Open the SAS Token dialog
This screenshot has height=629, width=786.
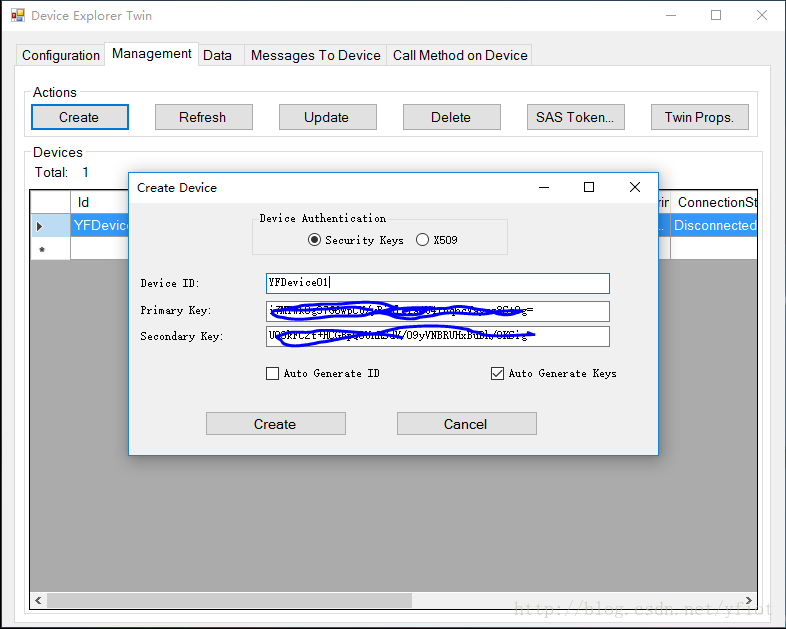tap(575, 117)
